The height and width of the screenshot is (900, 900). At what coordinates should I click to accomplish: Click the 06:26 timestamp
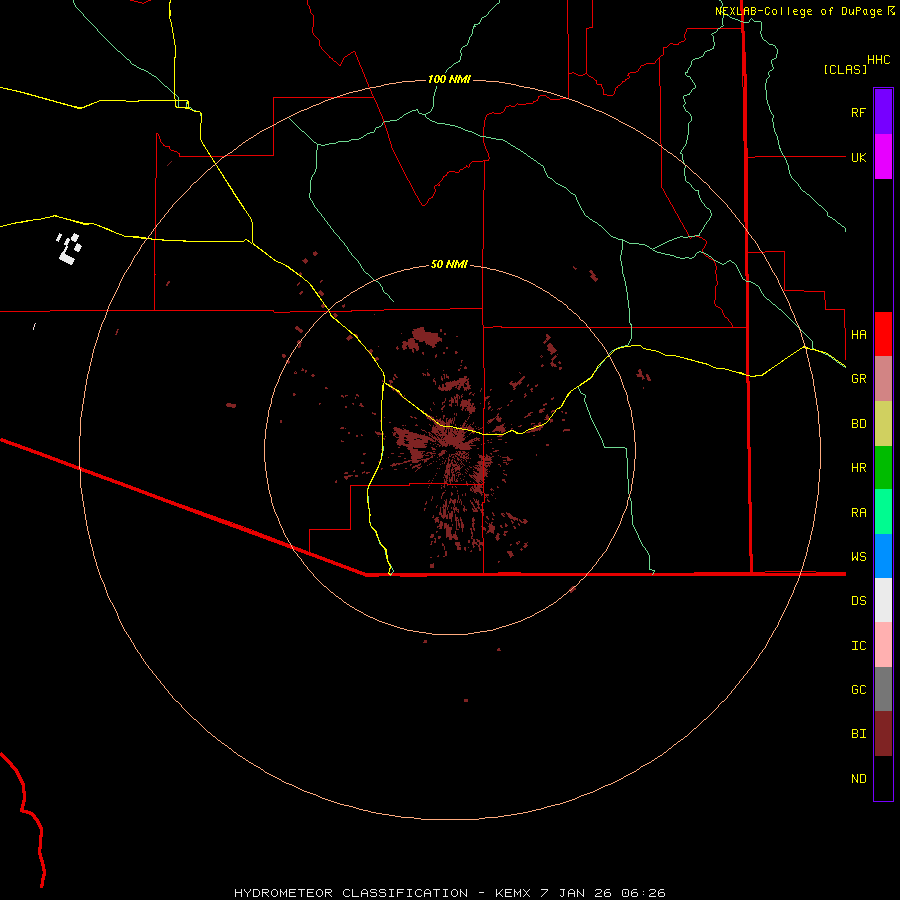coord(643,893)
